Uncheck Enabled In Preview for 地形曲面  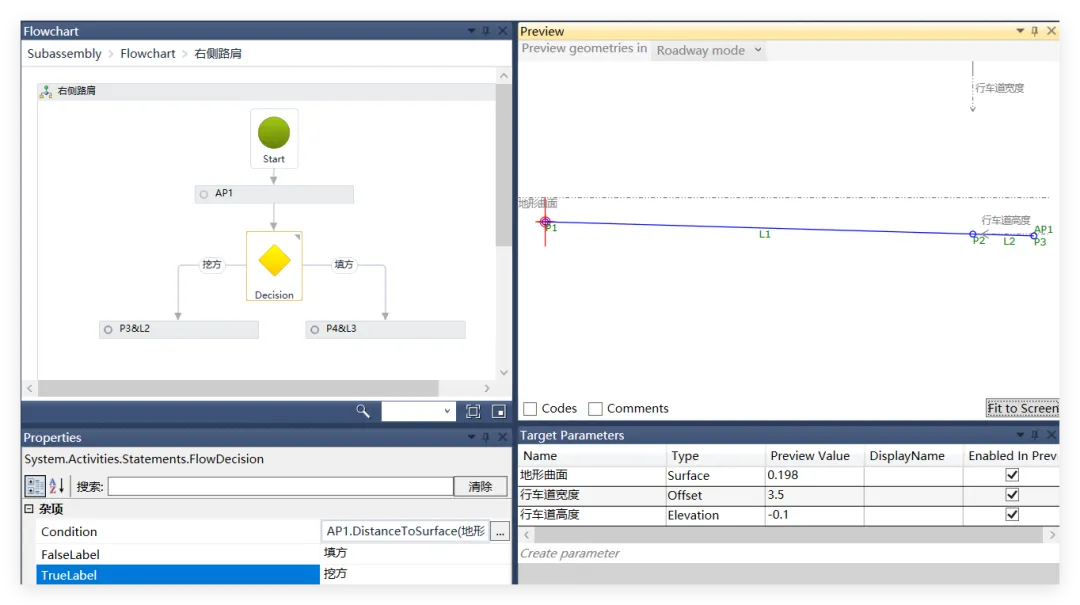pos(1012,475)
